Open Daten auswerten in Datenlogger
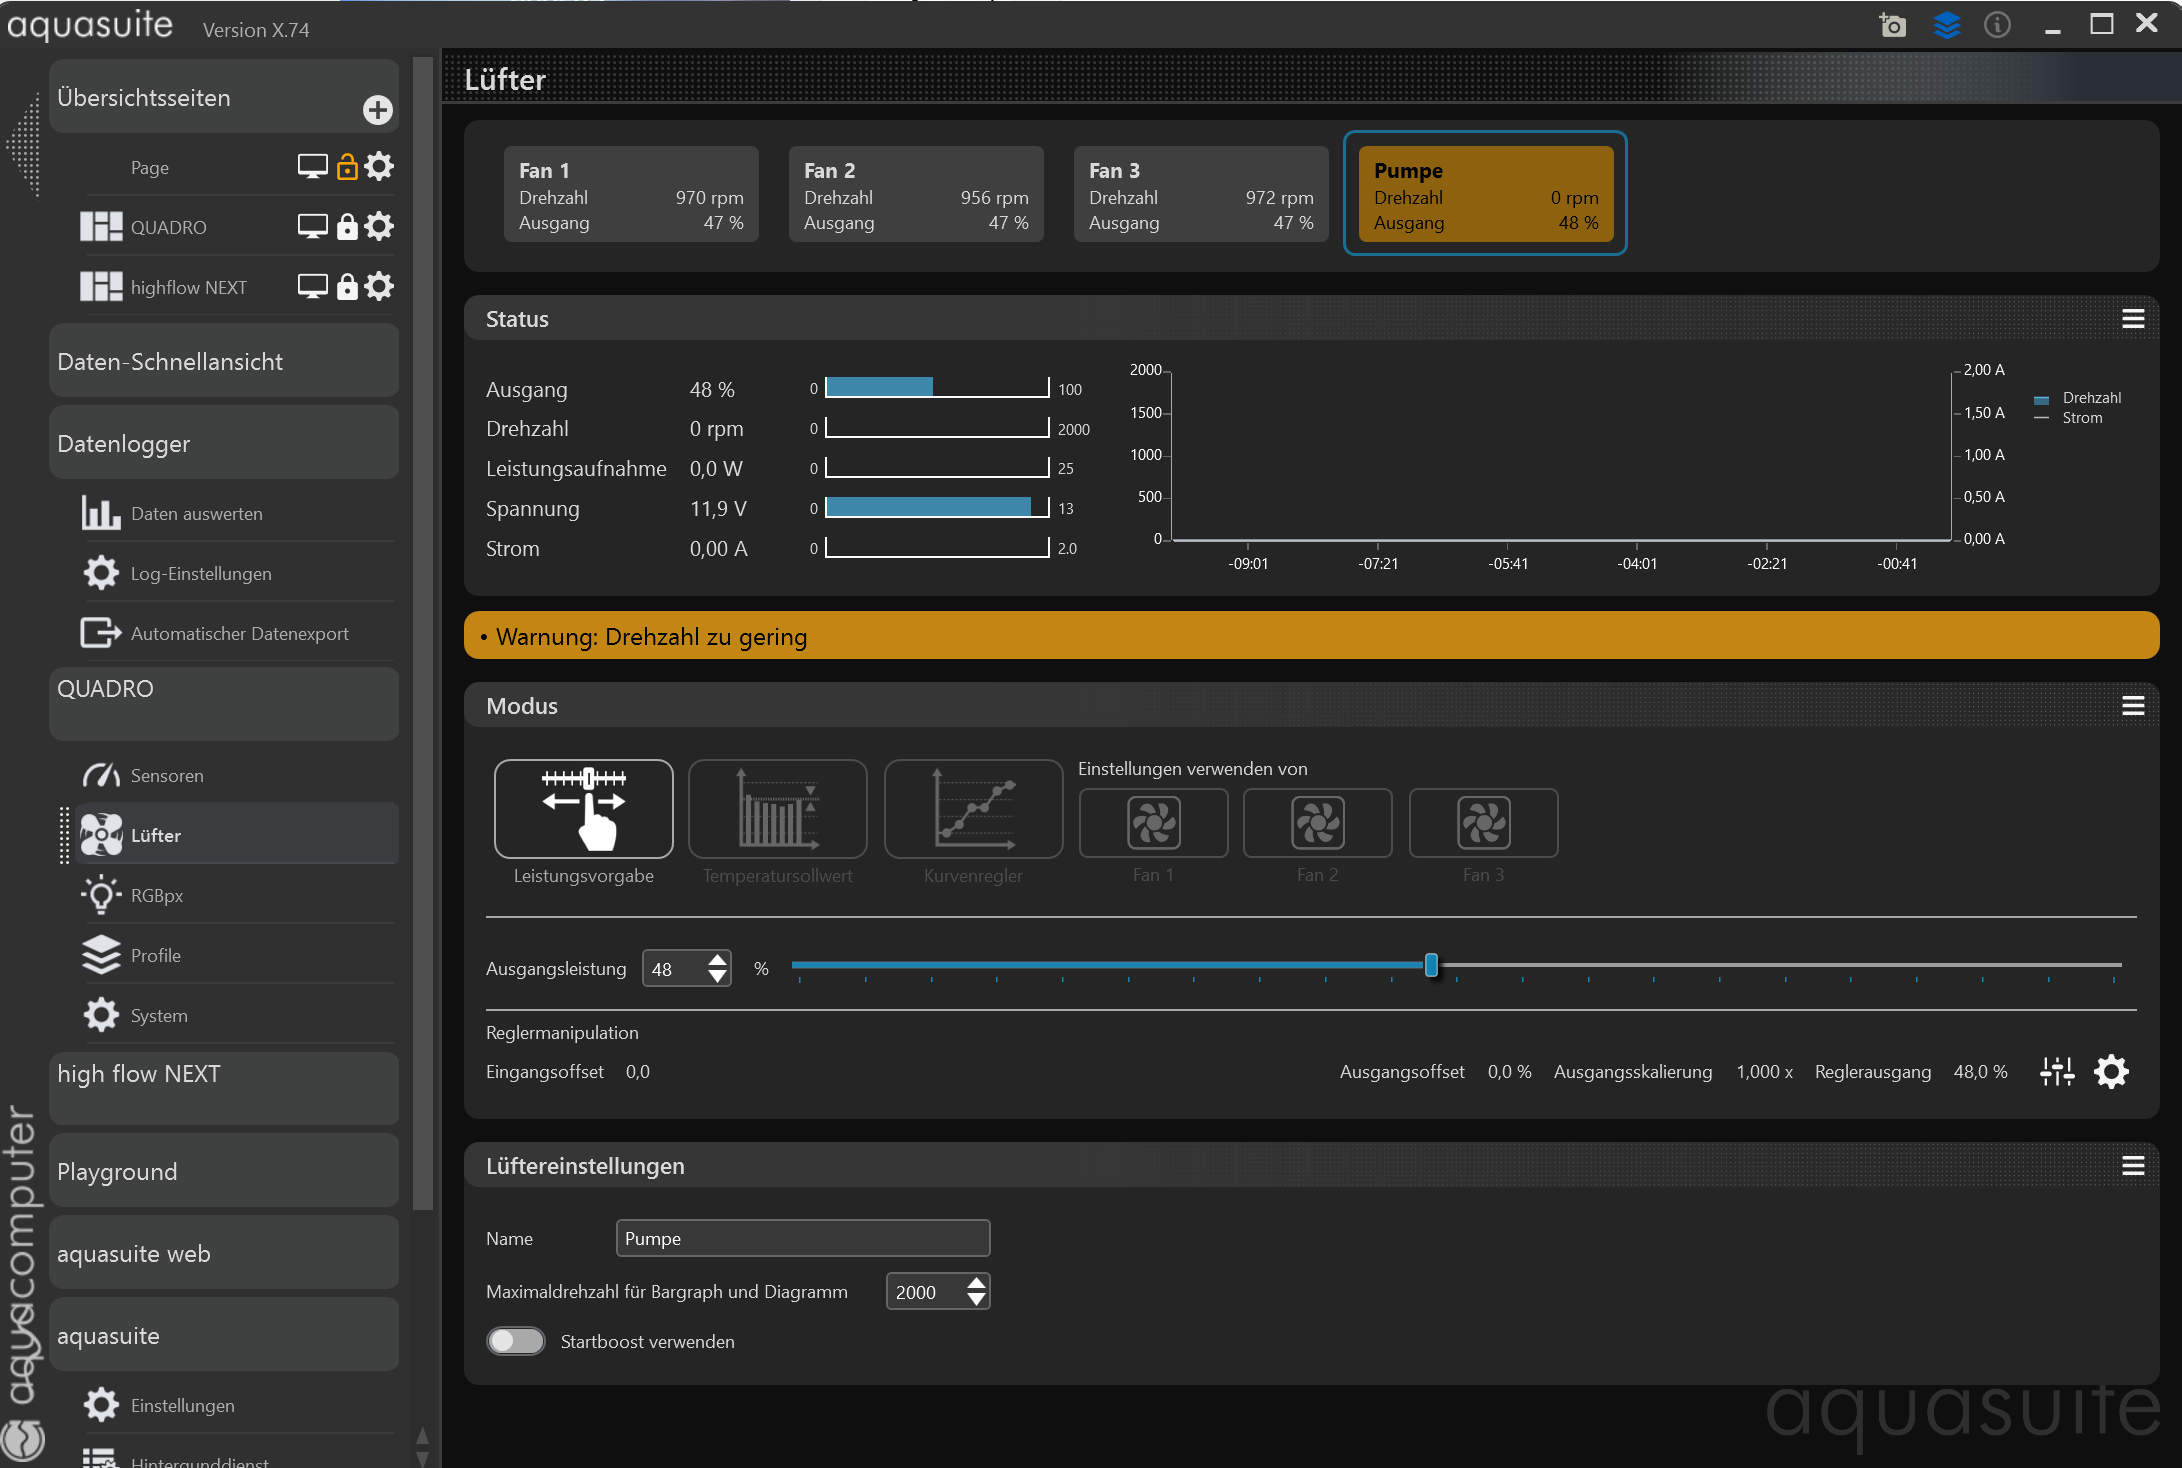This screenshot has height=1468, width=2182. tap(236, 514)
